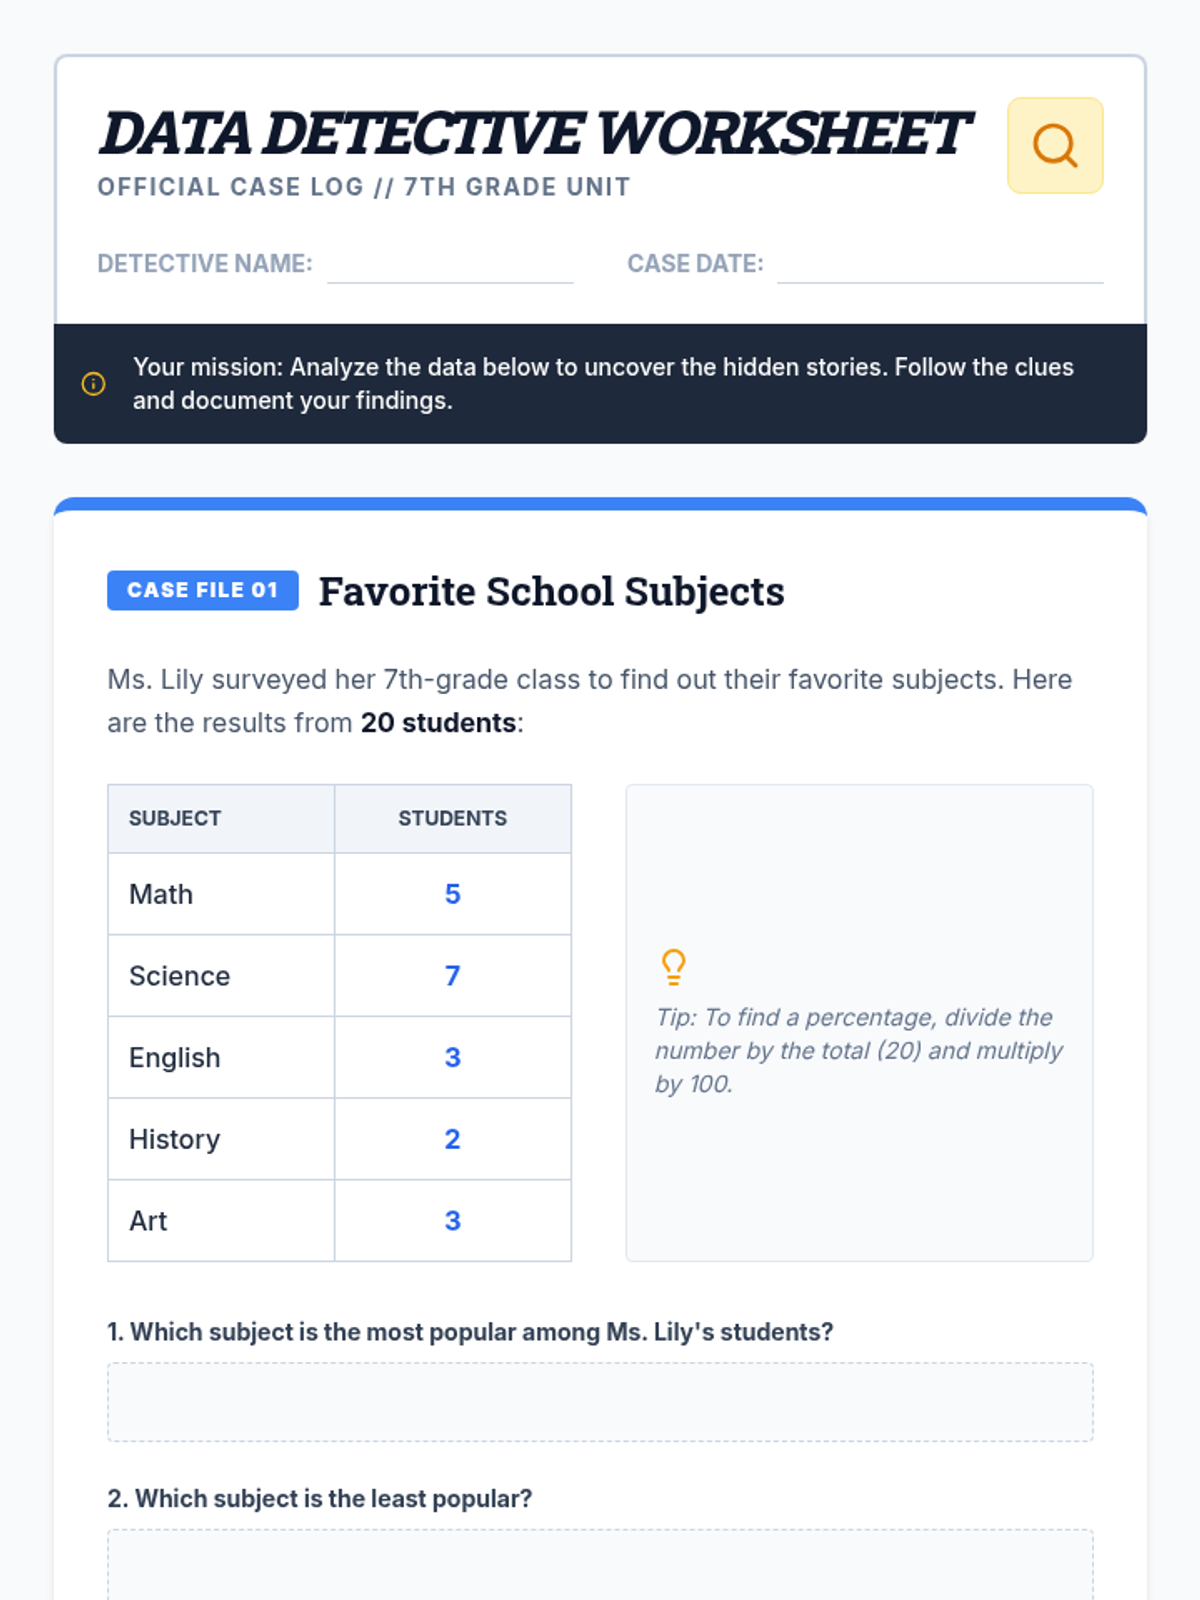Click the bold "20 students" text
Viewport: 1200px width, 1600px height.
pos(438,723)
